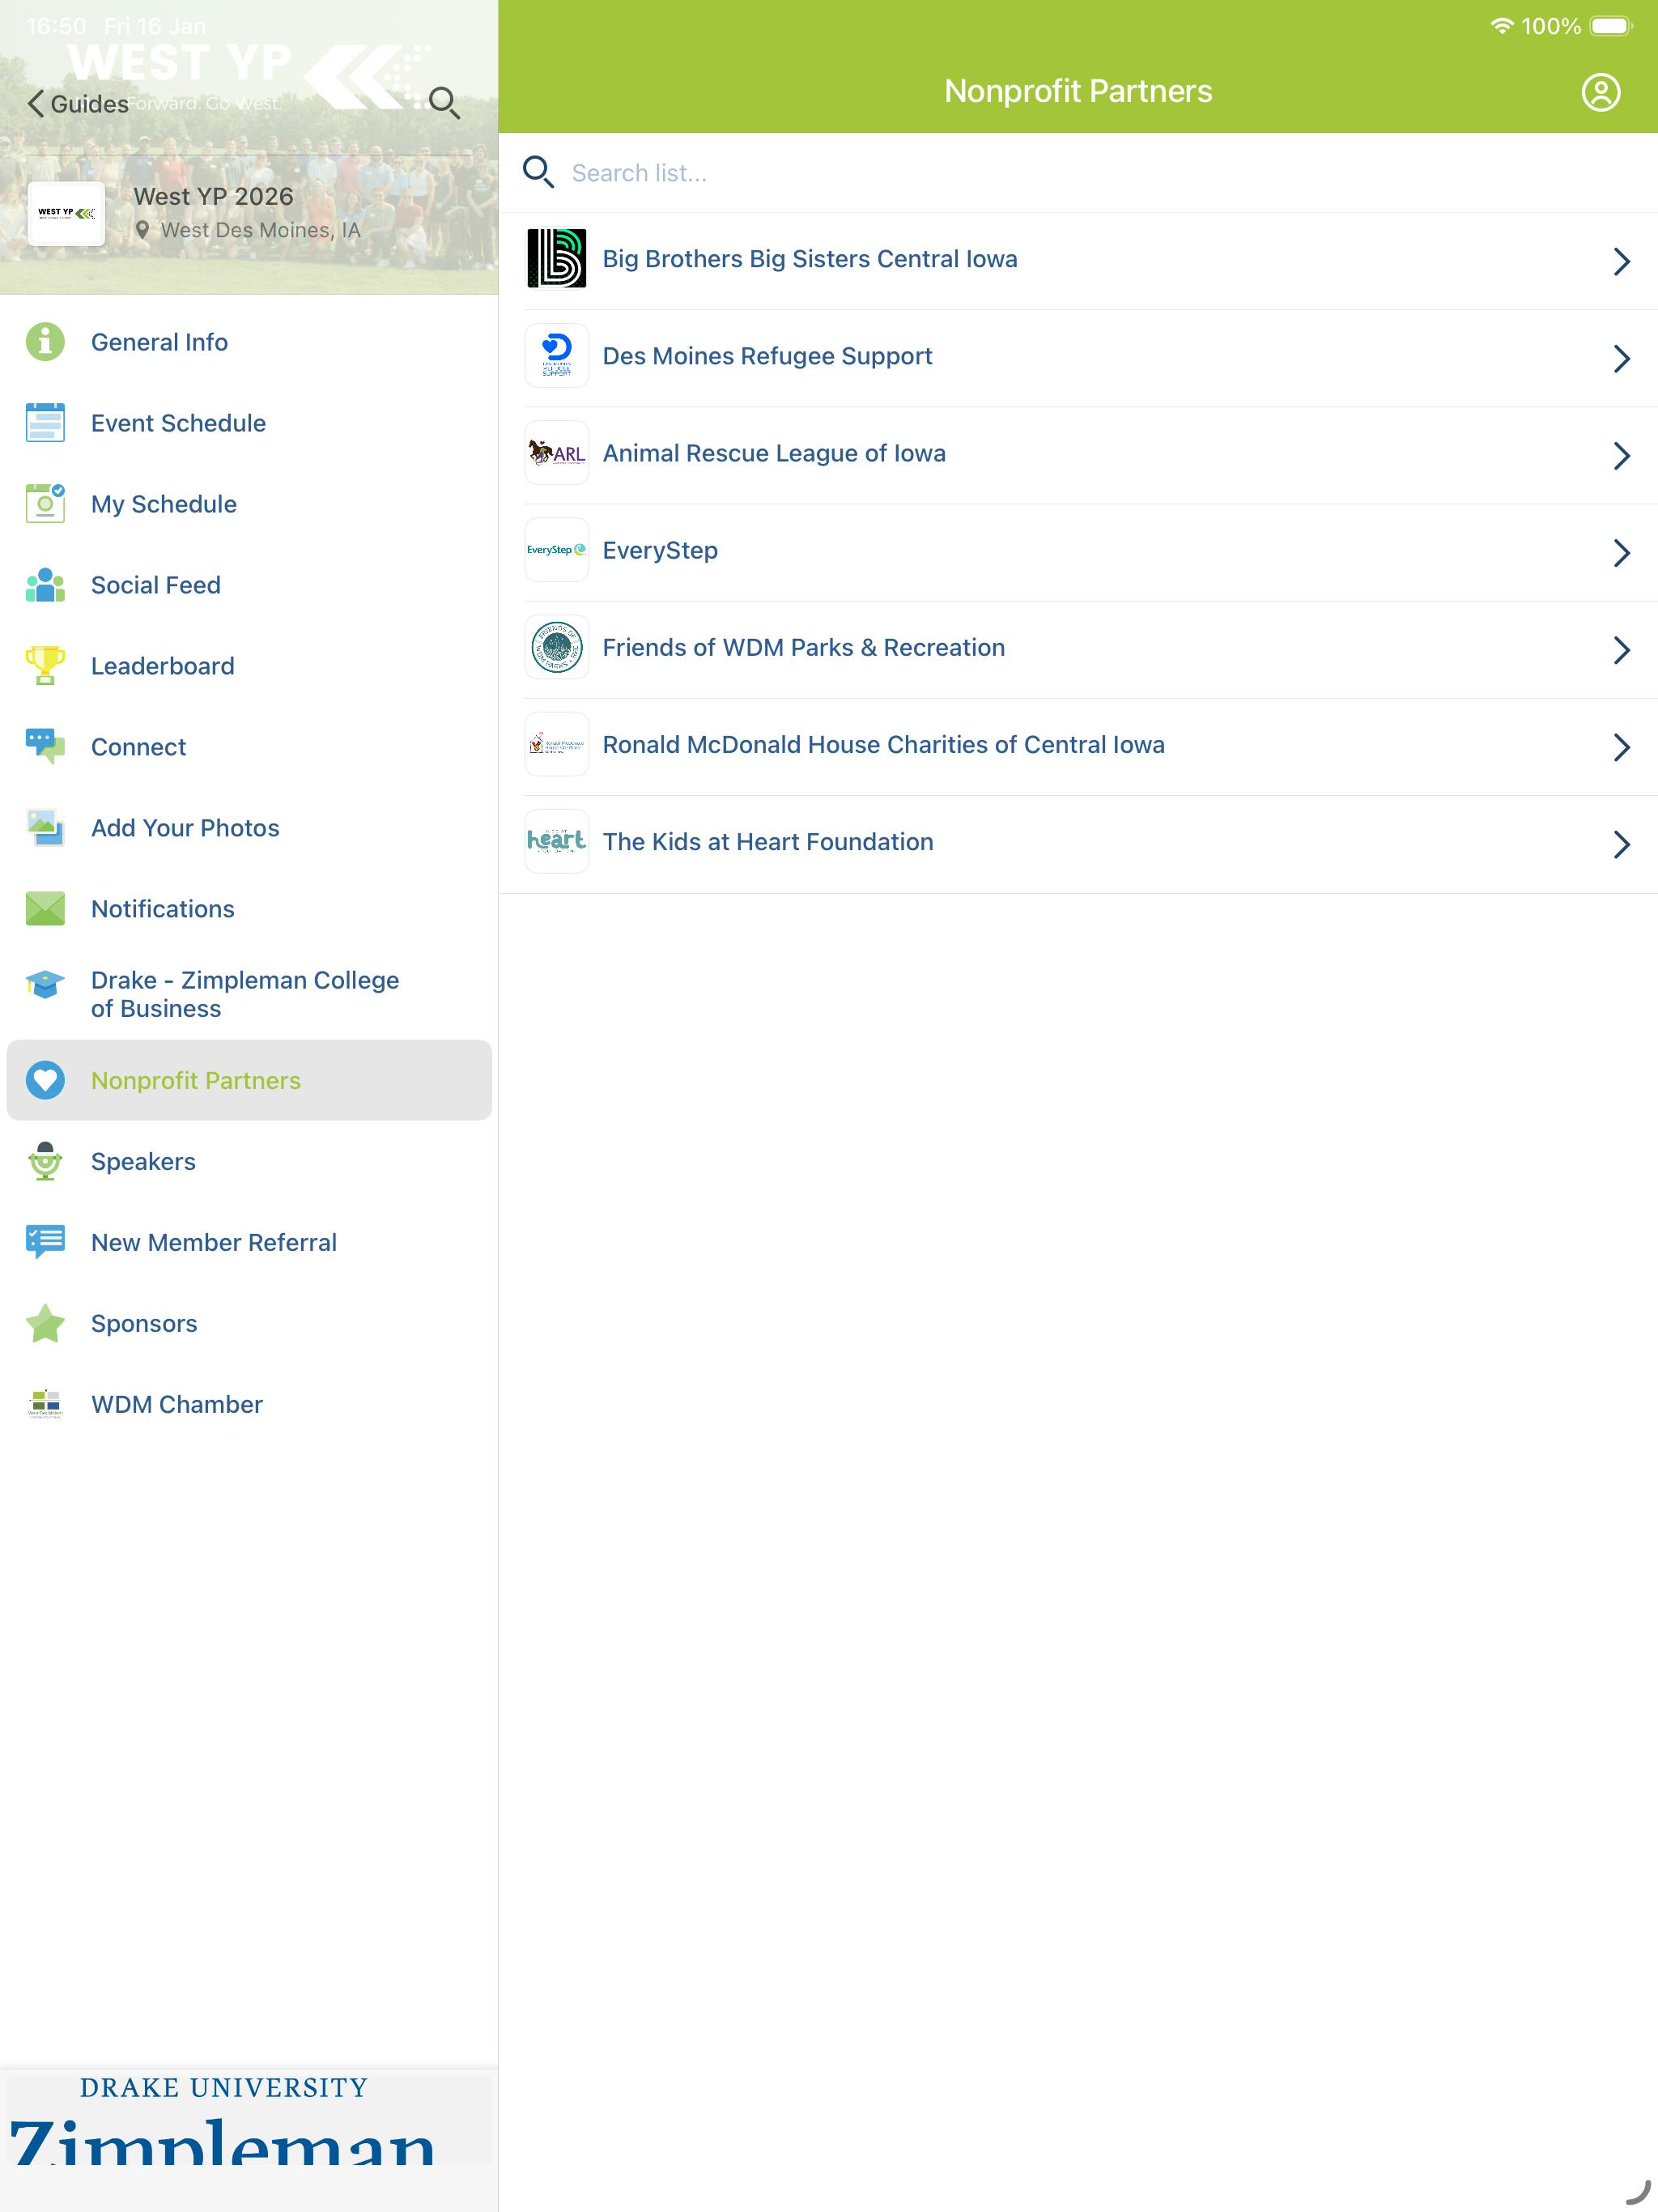Image resolution: width=1658 pixels, height=2212 pixels.
Task: Tap the West Des Moines, IA location
Action: tap(248, 230)
